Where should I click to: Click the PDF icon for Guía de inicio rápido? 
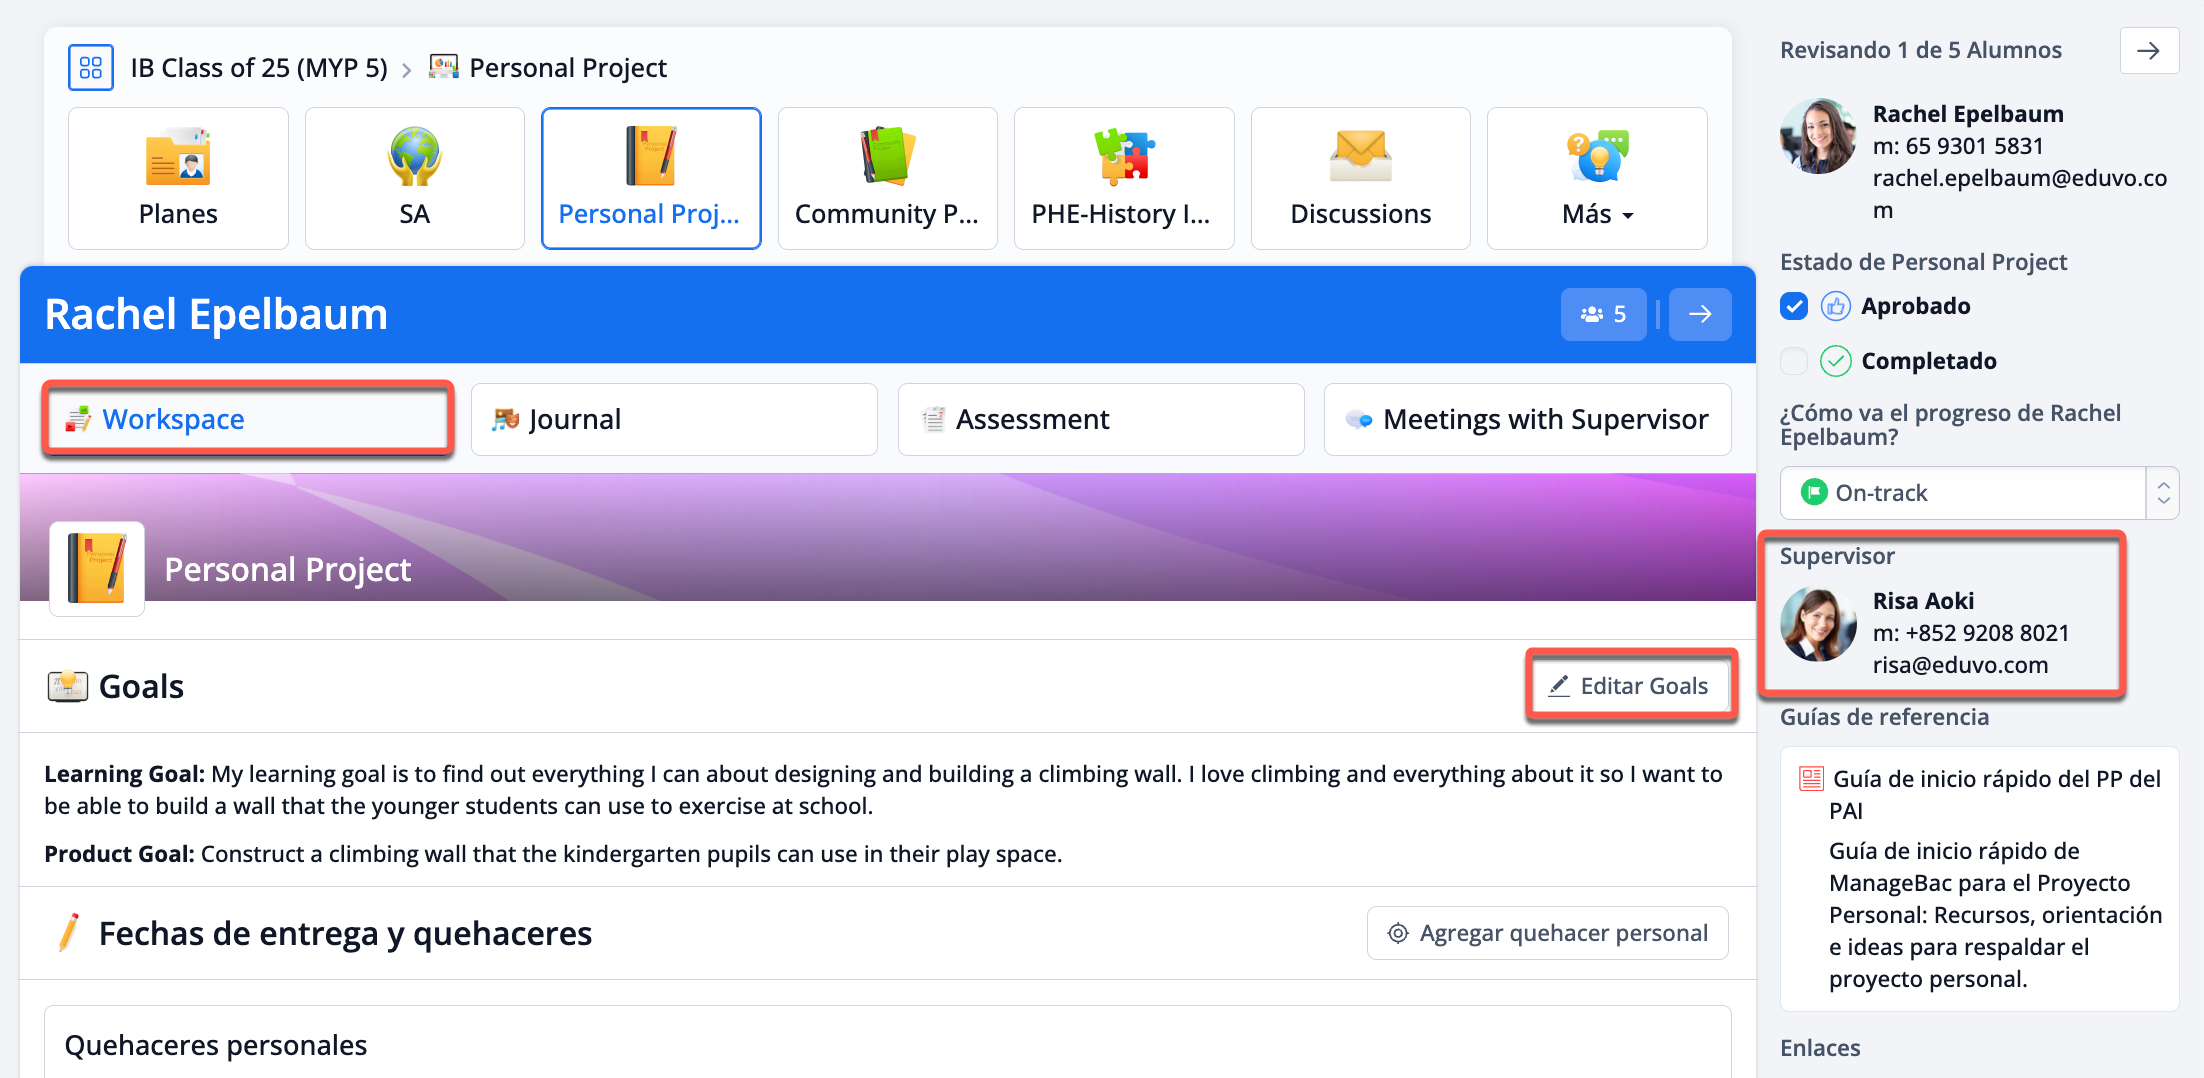tap(1811, 779)
